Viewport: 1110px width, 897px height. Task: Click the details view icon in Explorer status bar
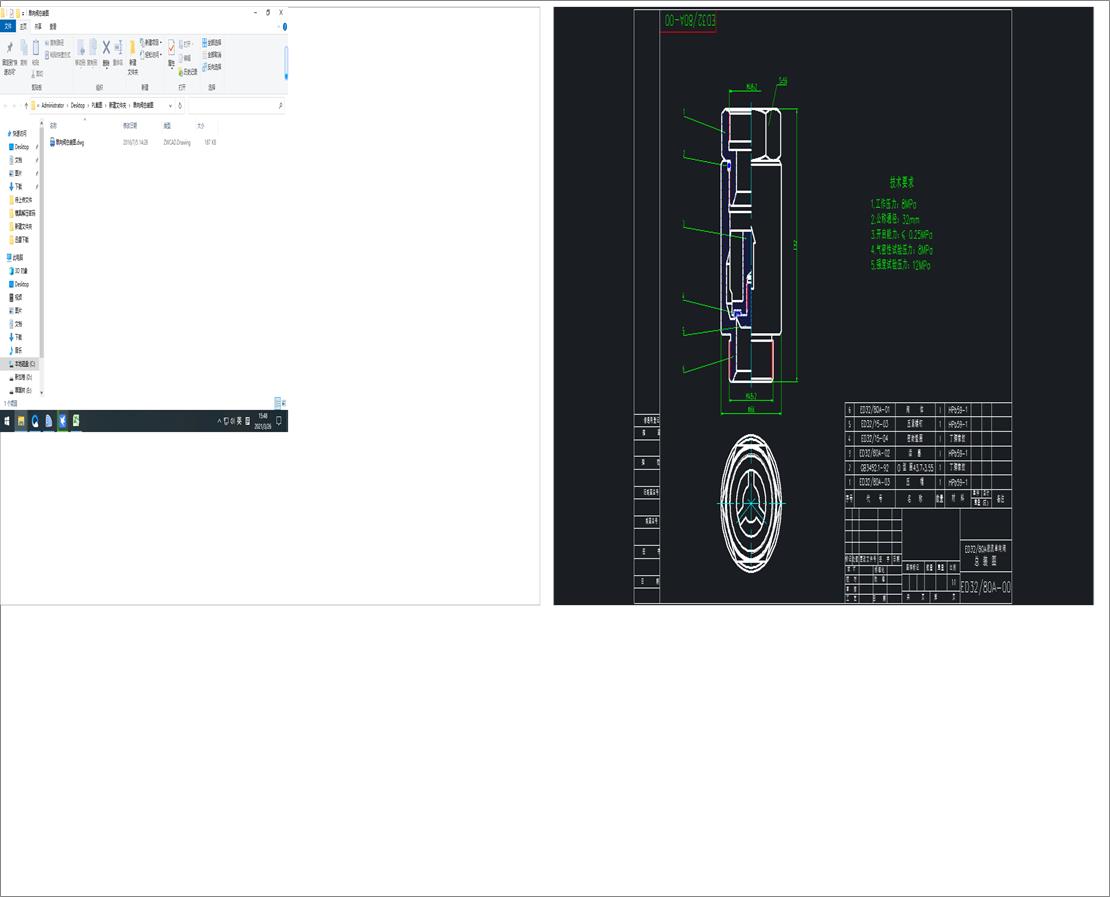[x=277, y=402]
